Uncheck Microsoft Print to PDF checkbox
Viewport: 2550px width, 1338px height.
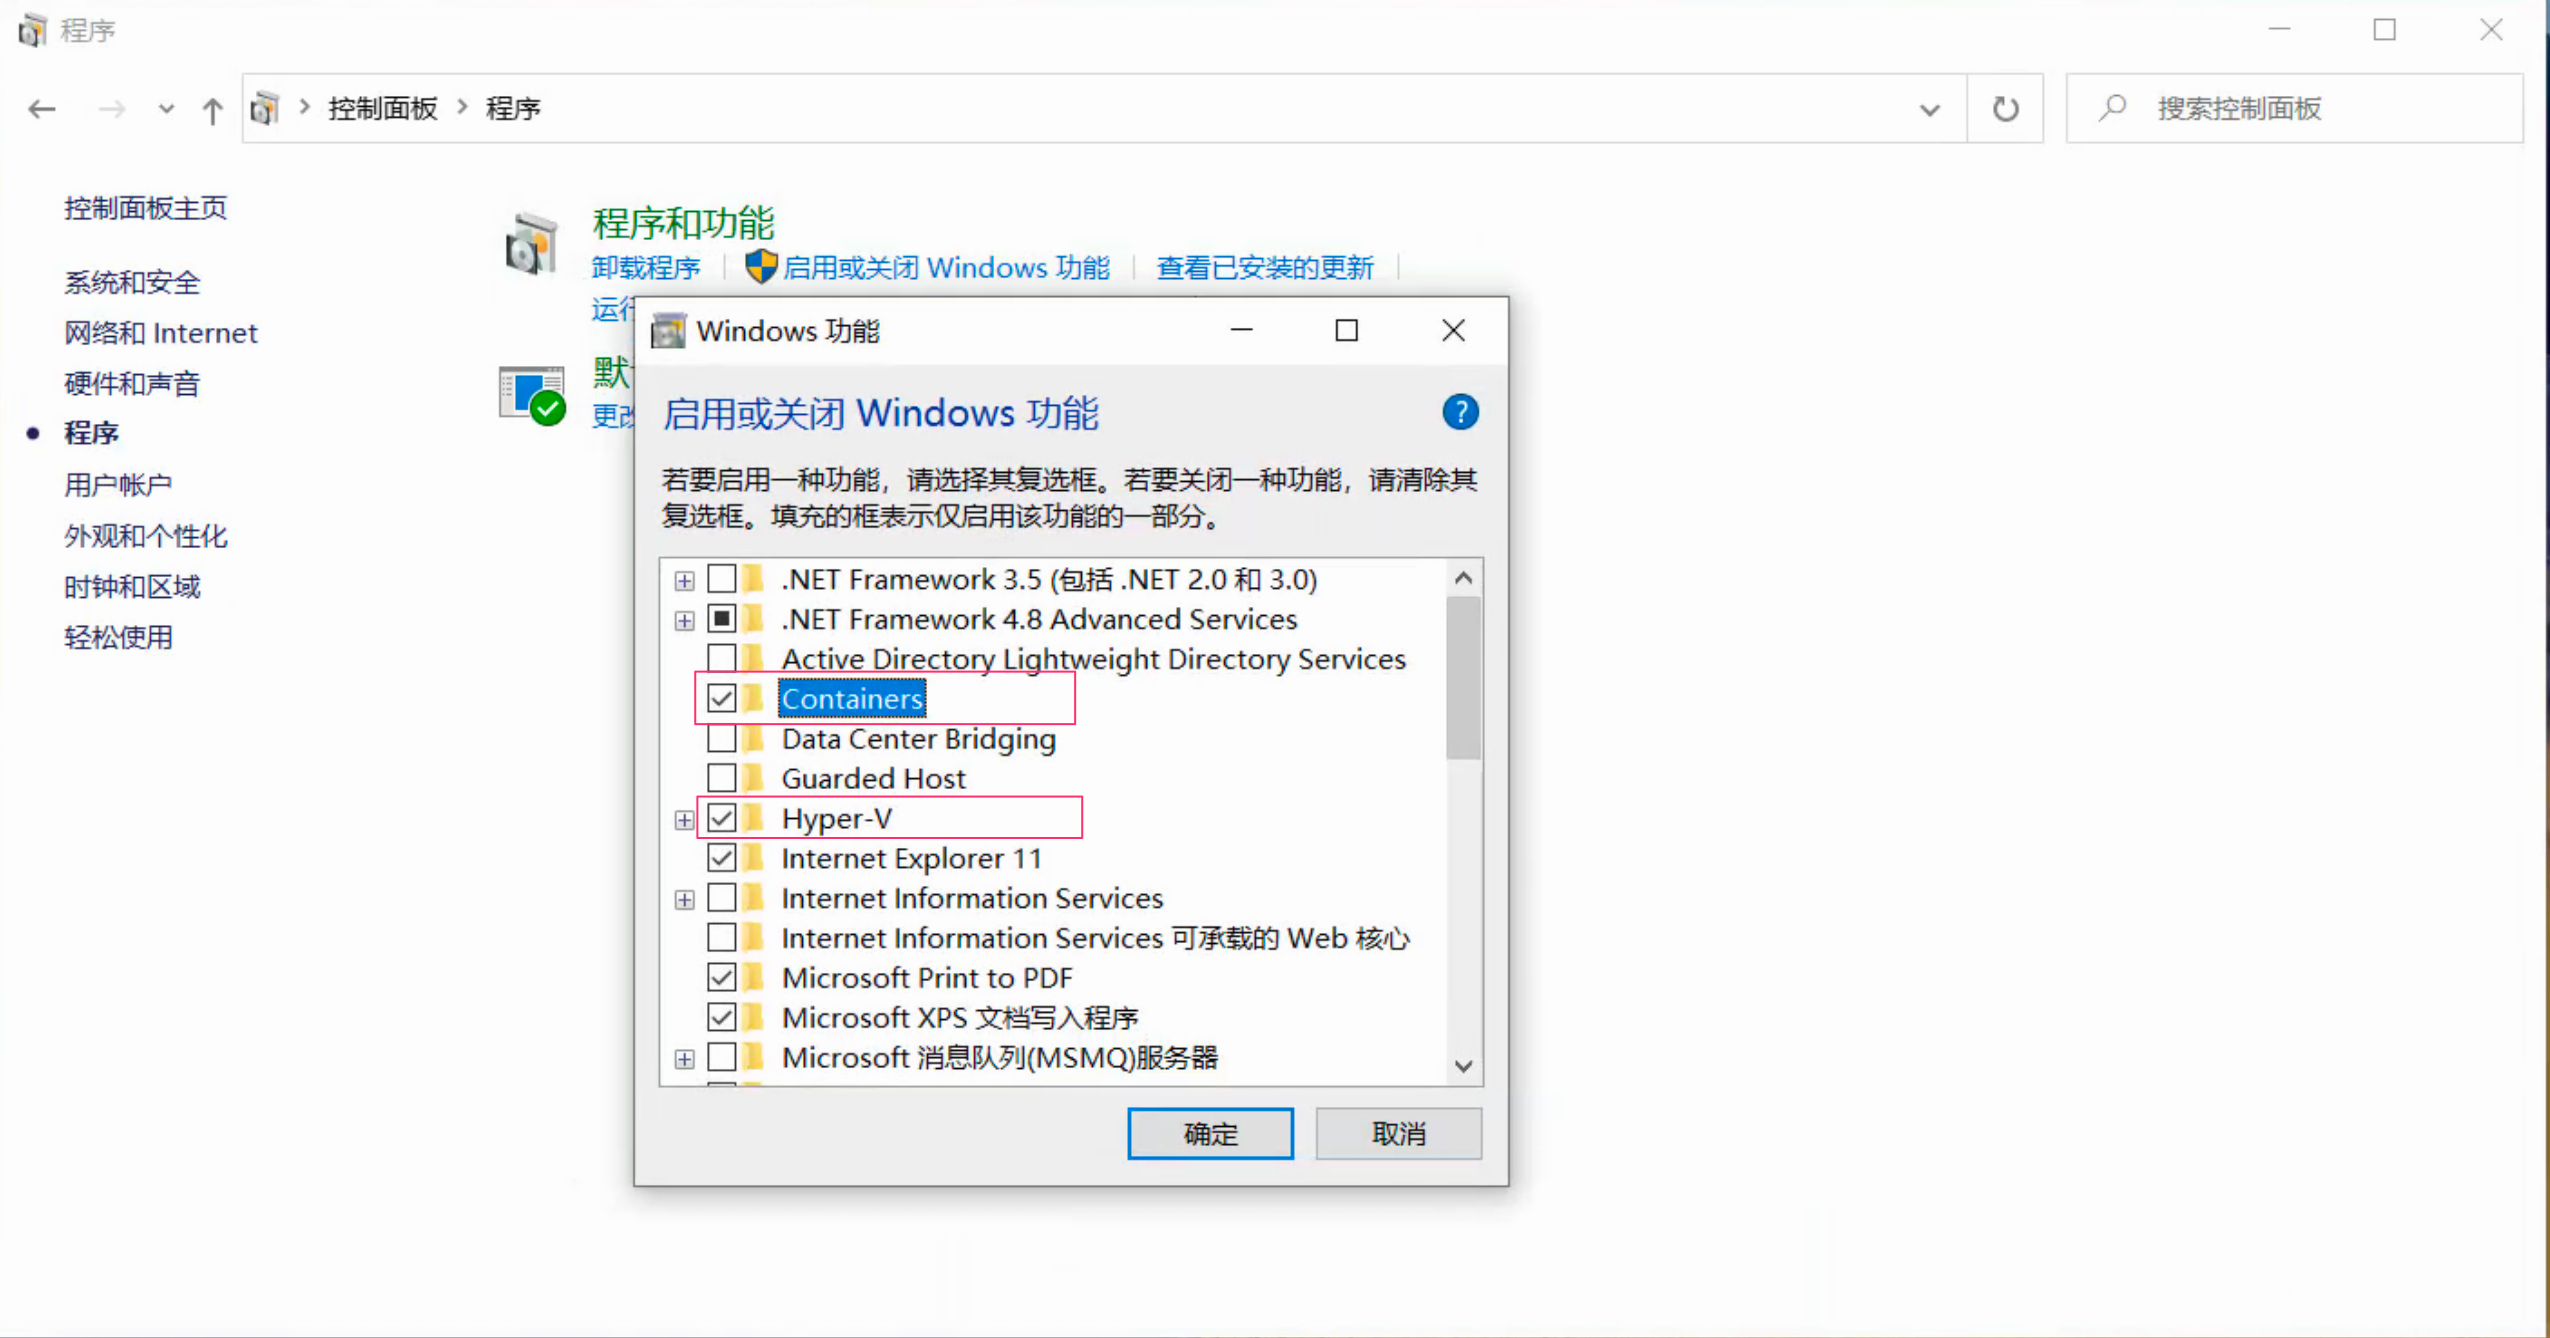click(x=722, y=977)
